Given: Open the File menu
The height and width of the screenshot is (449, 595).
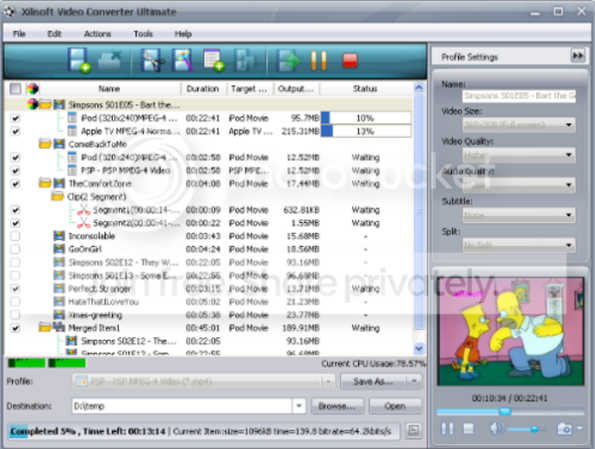Looking at the screenshot, I should (19, 34).
